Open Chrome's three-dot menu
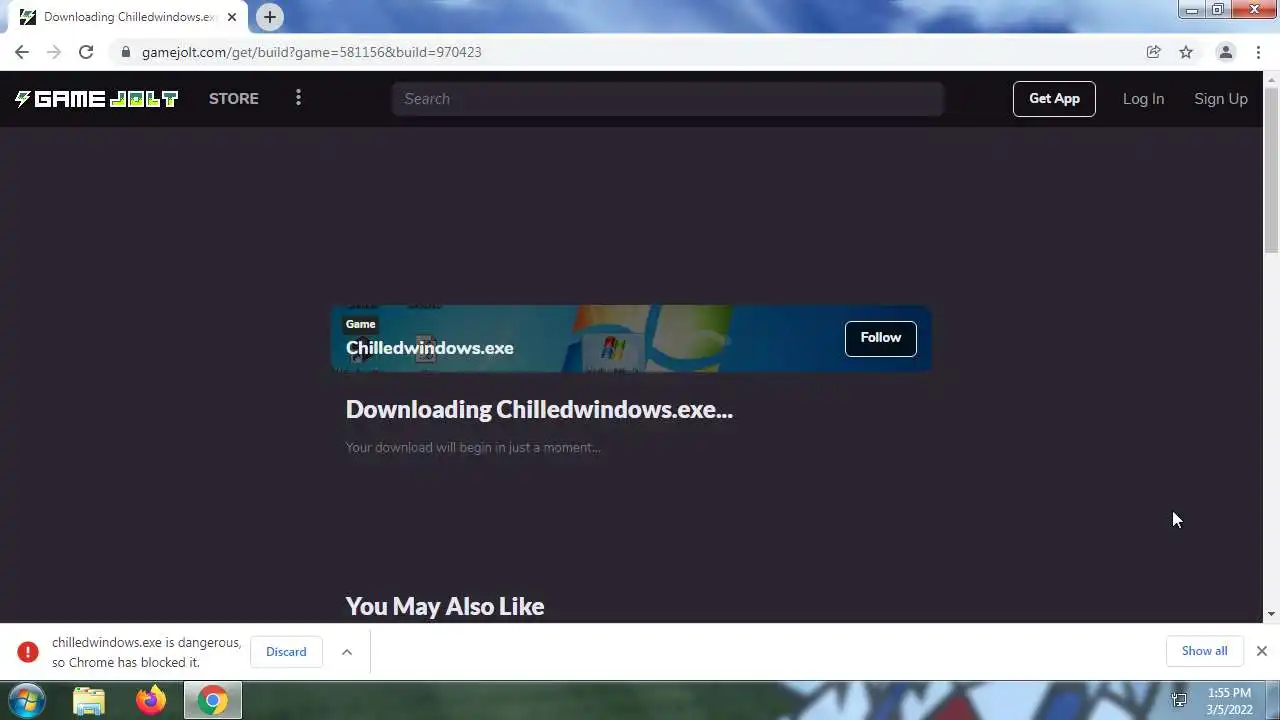Viewport: 1280px width, 720px height. pos(1259,52)
